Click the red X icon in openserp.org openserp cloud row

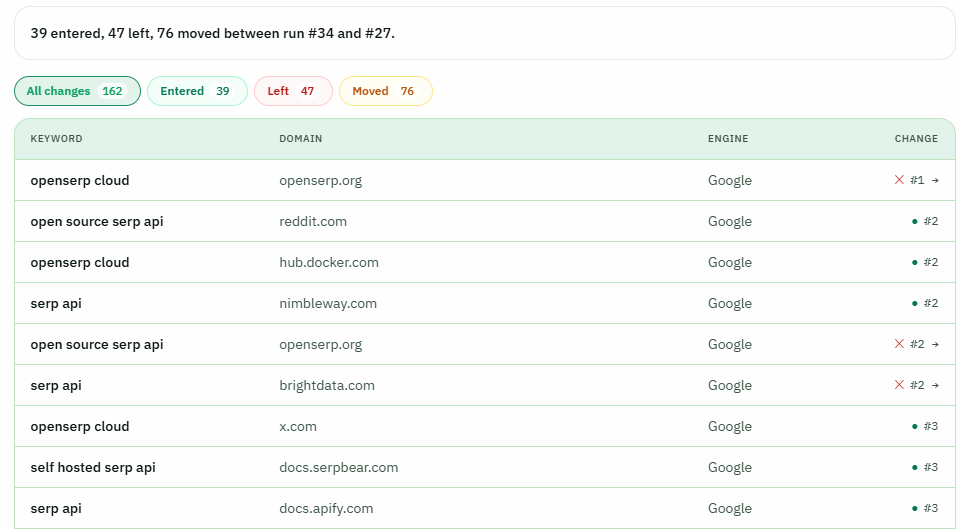[899, 180]
